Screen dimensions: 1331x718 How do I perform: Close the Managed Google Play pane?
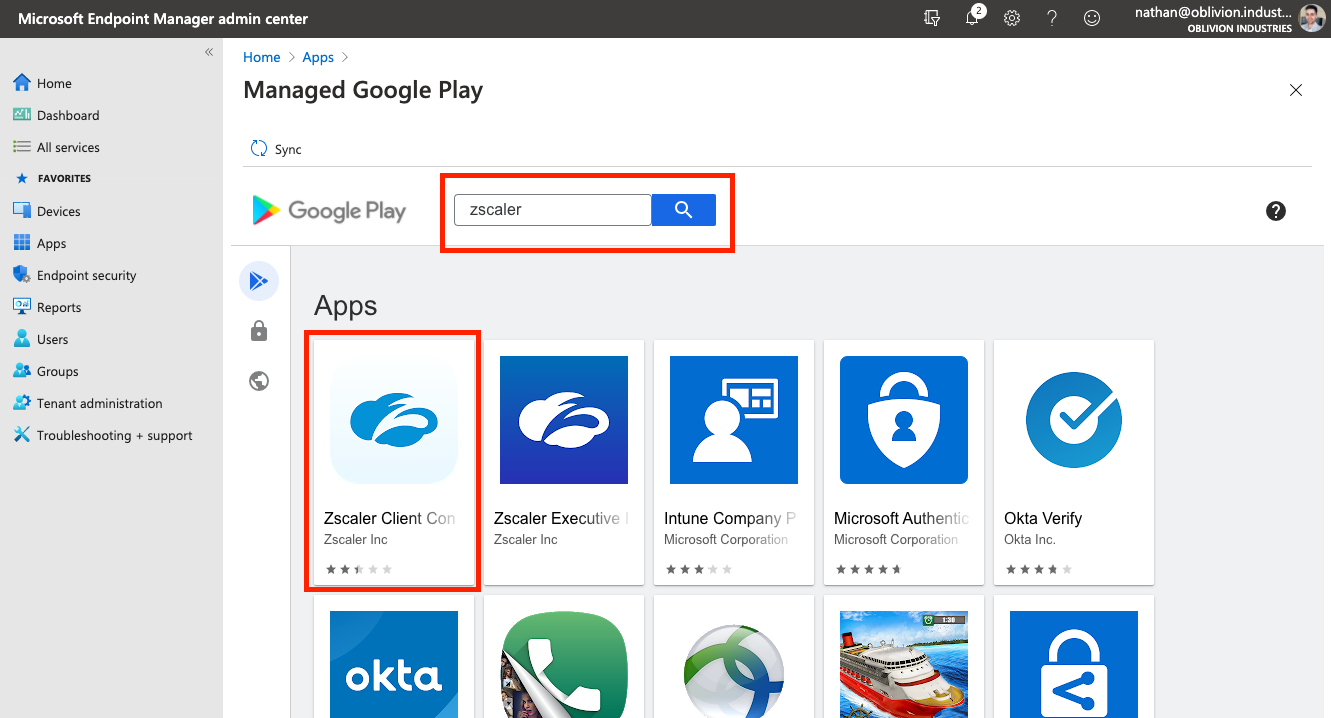point(1295,90)
